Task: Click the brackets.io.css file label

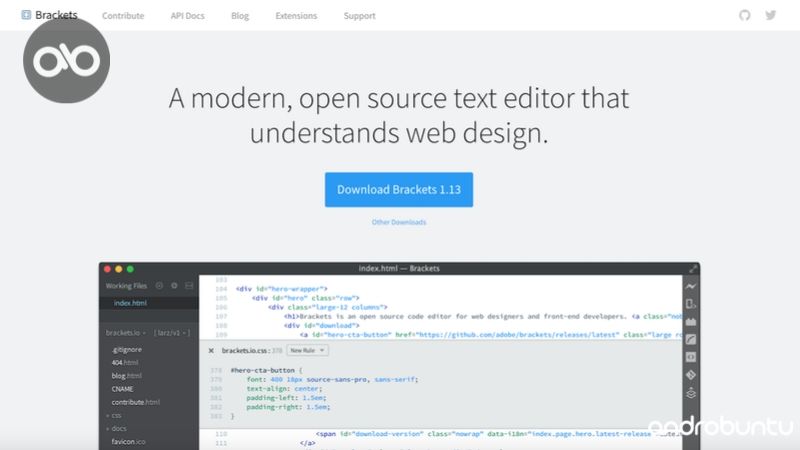Action: [245, 351]
